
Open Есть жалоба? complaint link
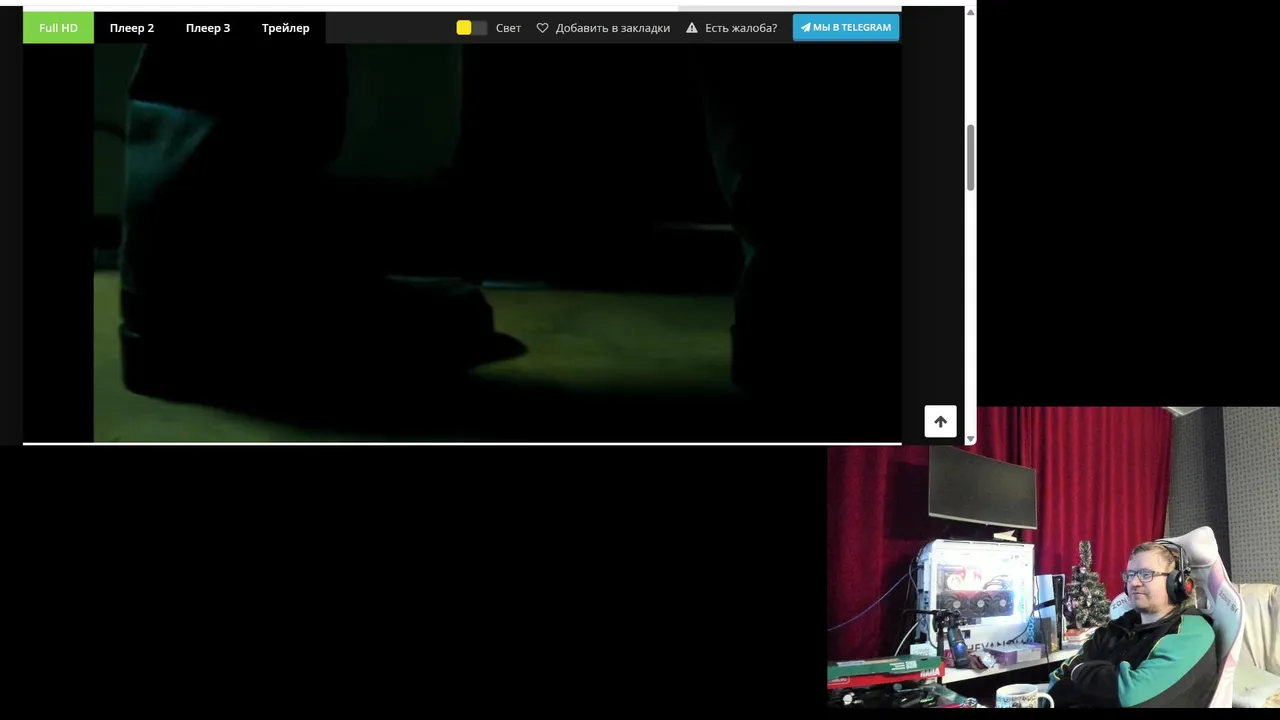click(741, 28)
